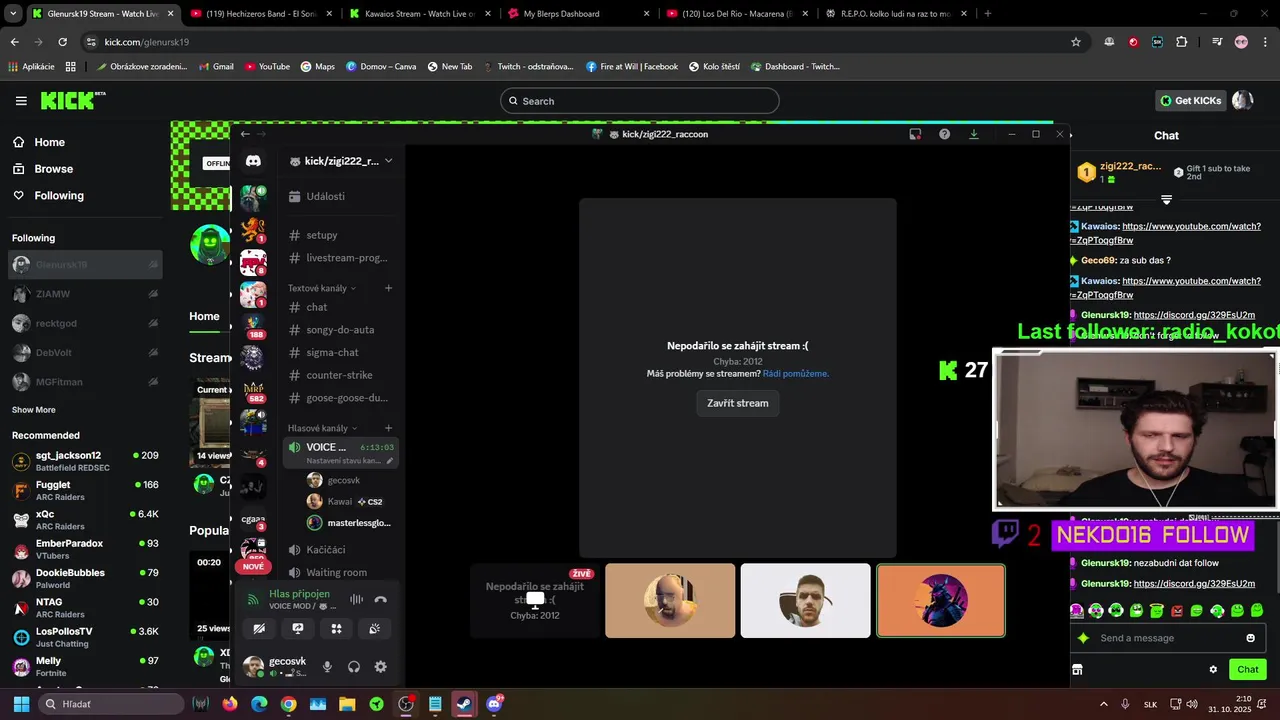Create channel in Textové kanály category
Image resolution: width=1280 pixels, height=720 pixels.
coord(388,288)
